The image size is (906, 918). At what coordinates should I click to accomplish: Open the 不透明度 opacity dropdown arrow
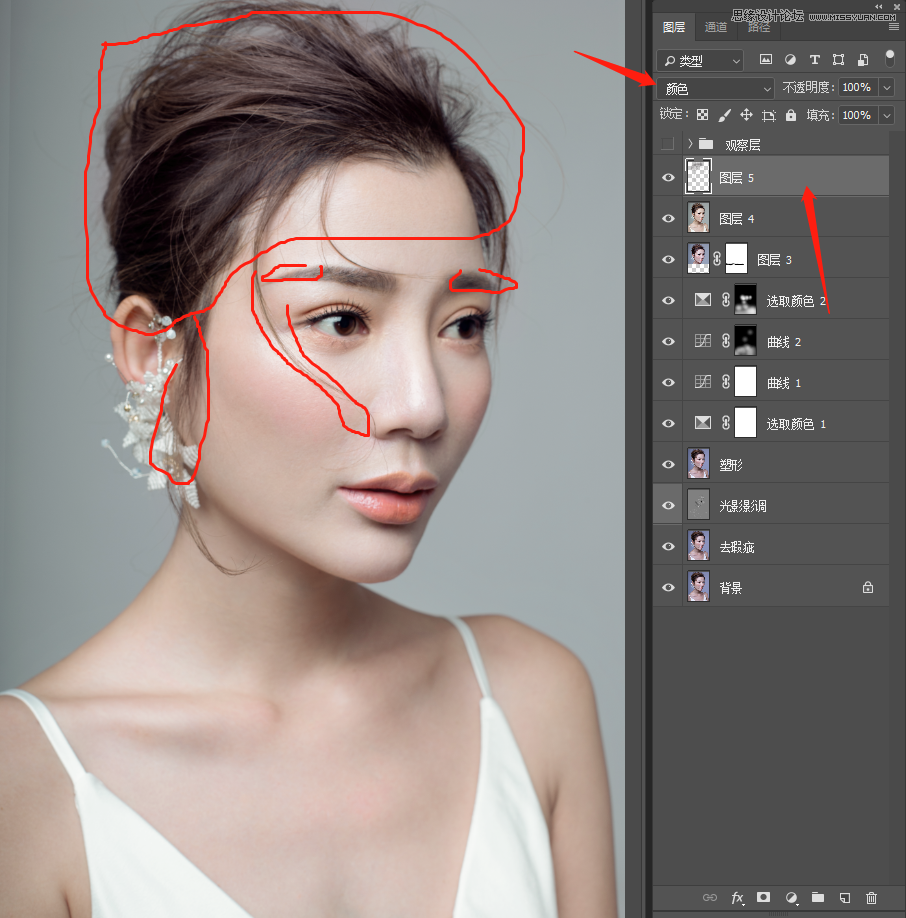tap(886, 88)
